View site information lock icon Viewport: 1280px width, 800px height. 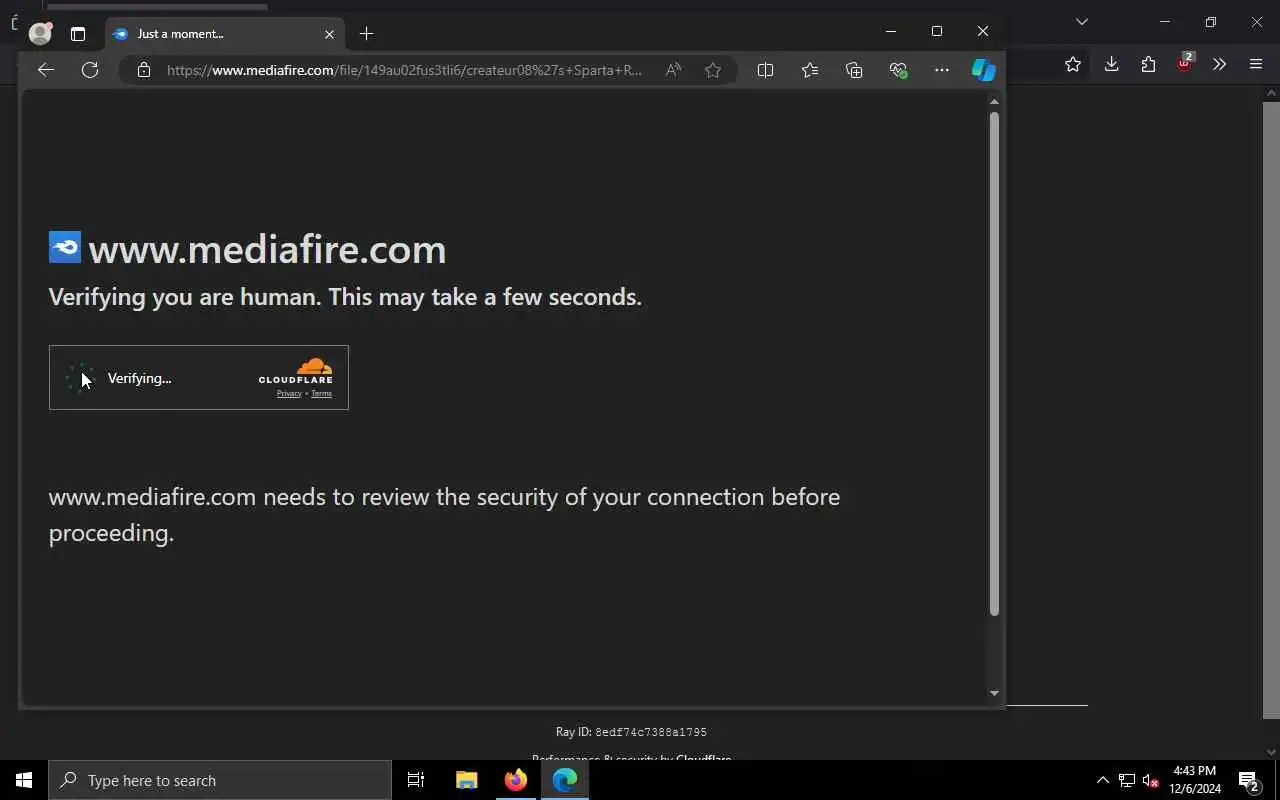click(144, 70)
